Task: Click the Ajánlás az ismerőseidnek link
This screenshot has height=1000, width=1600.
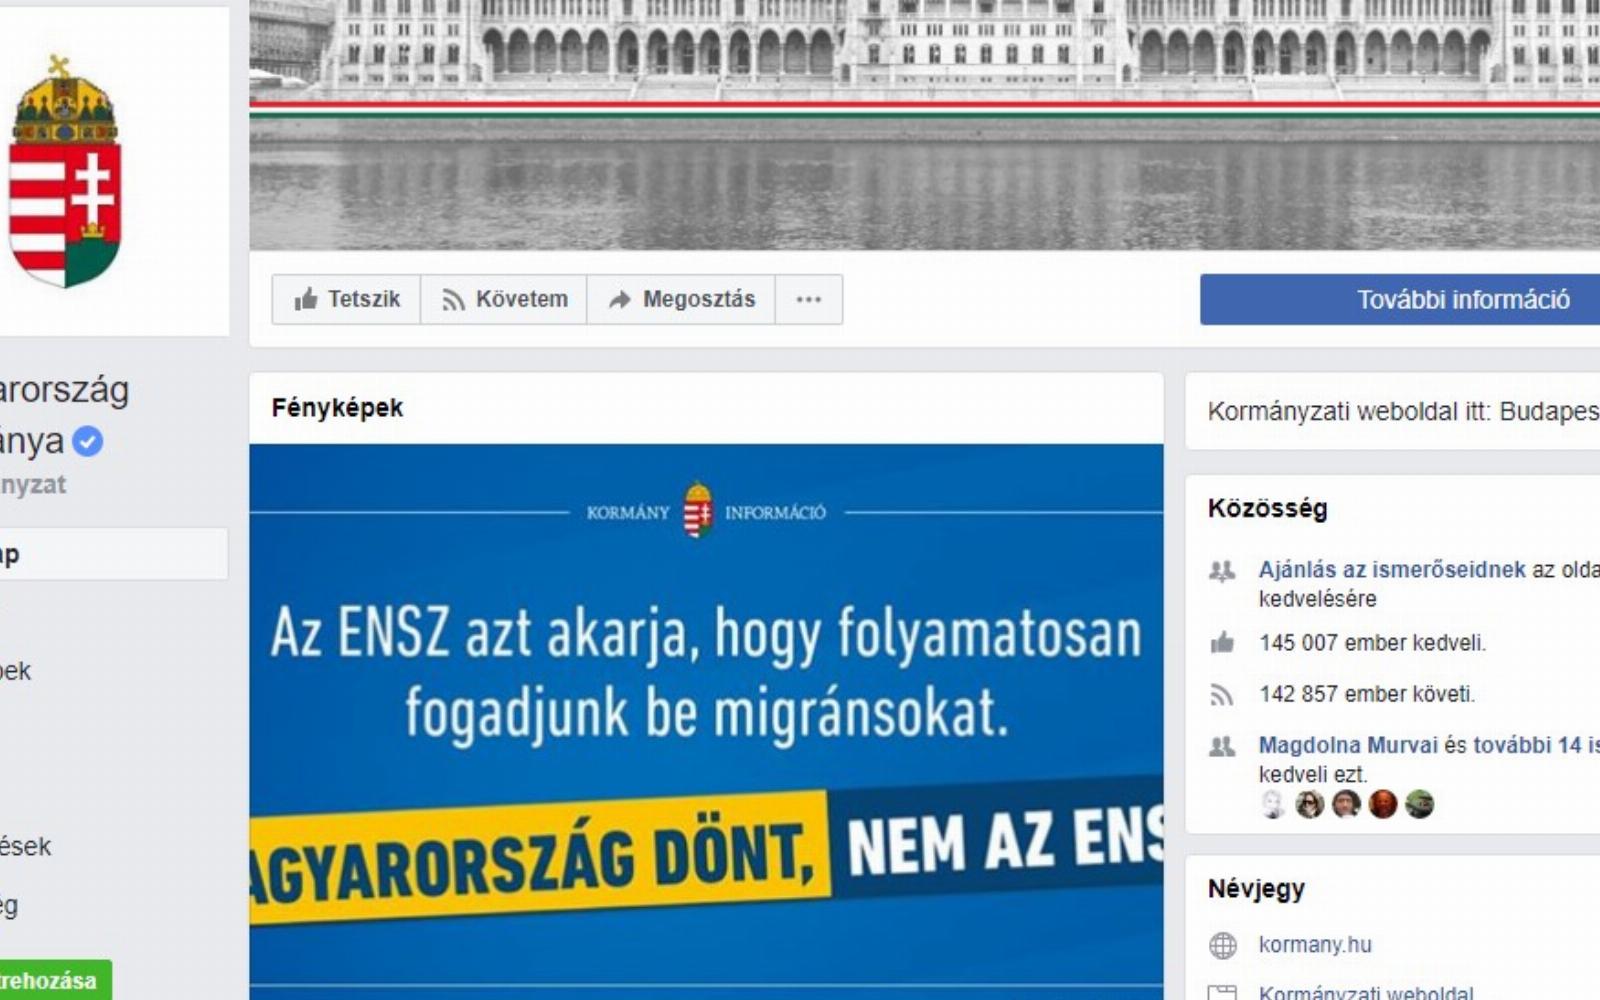Action: pos(1392,569)
